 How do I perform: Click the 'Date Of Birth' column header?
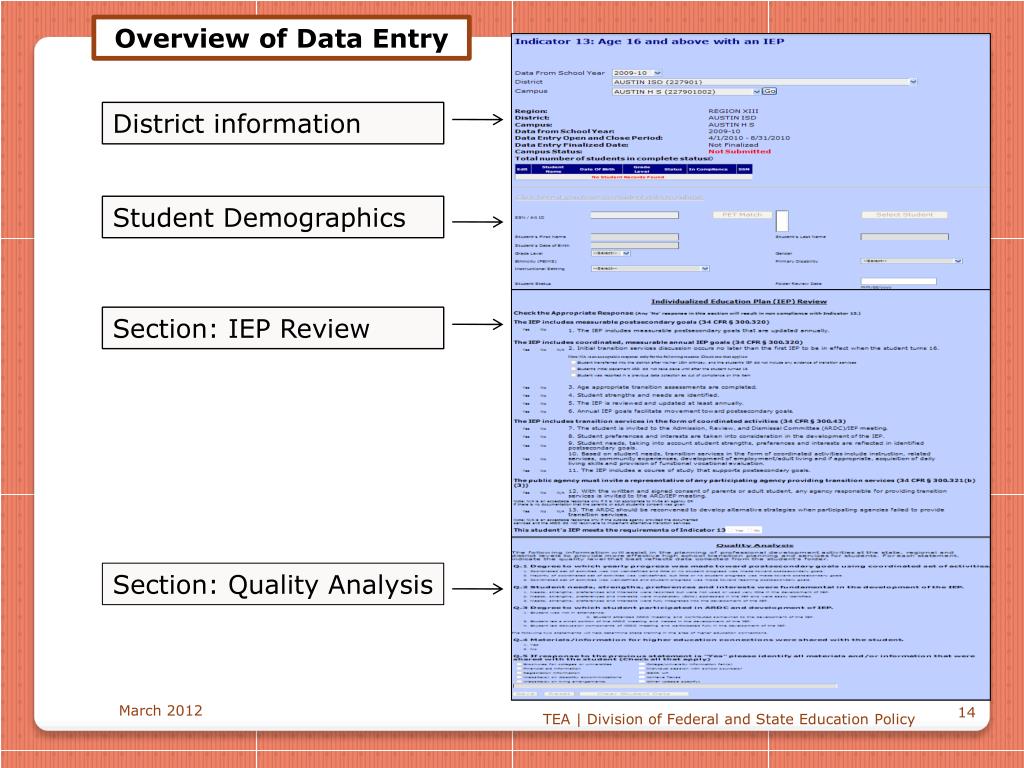(597, 169)
